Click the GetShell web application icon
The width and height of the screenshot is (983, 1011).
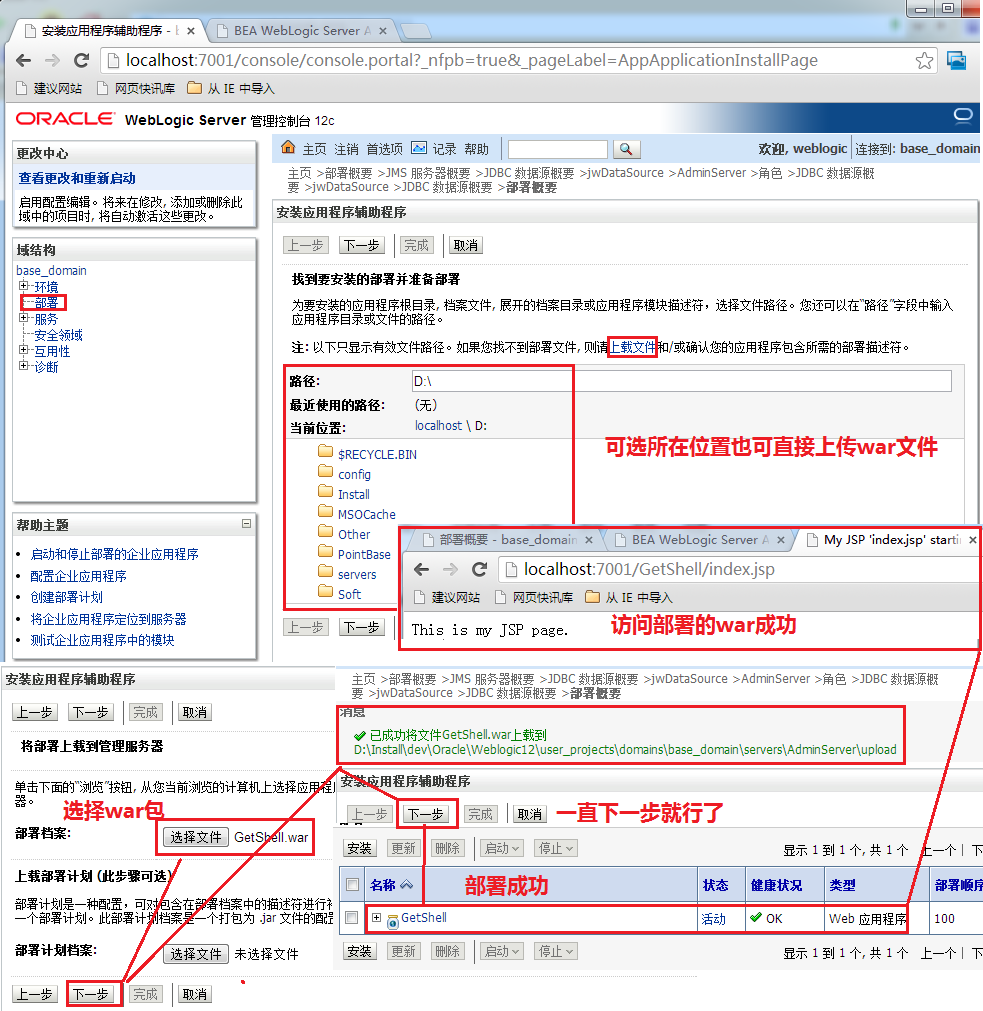(393, 922)
